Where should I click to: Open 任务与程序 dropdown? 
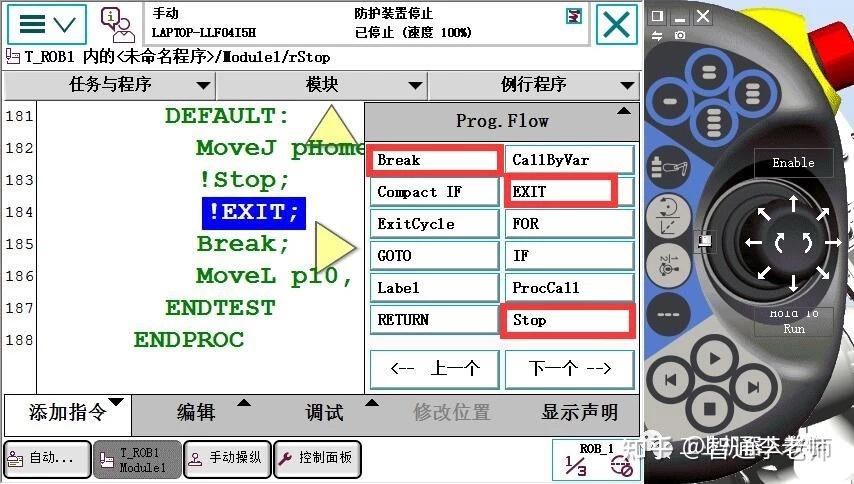(x=109, y=85)
